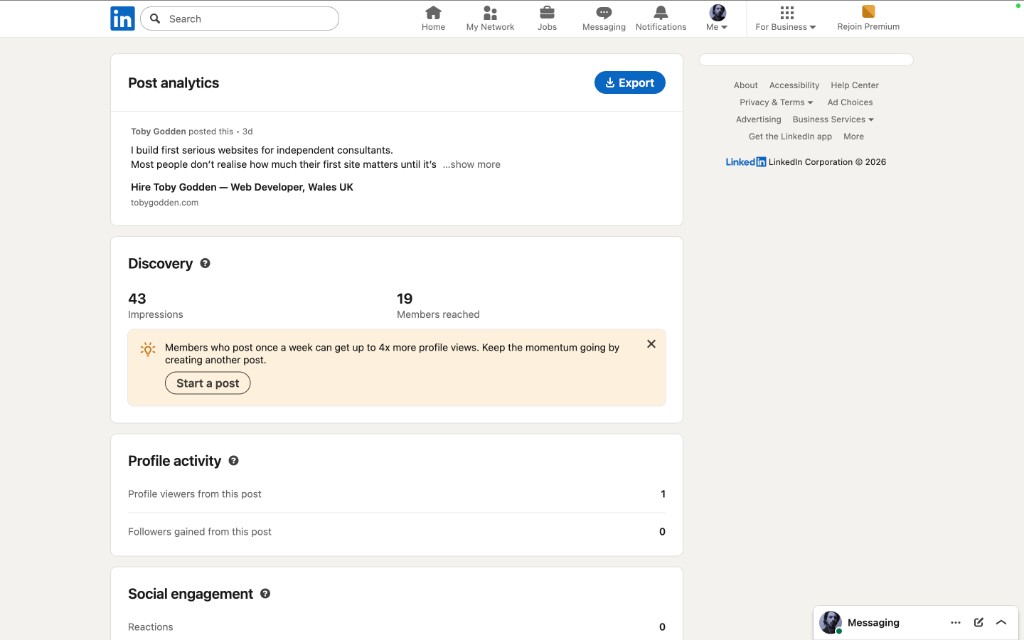Click the Social engagement help icon
Viewport: 1024px width, 640px height.
(265, 594)
